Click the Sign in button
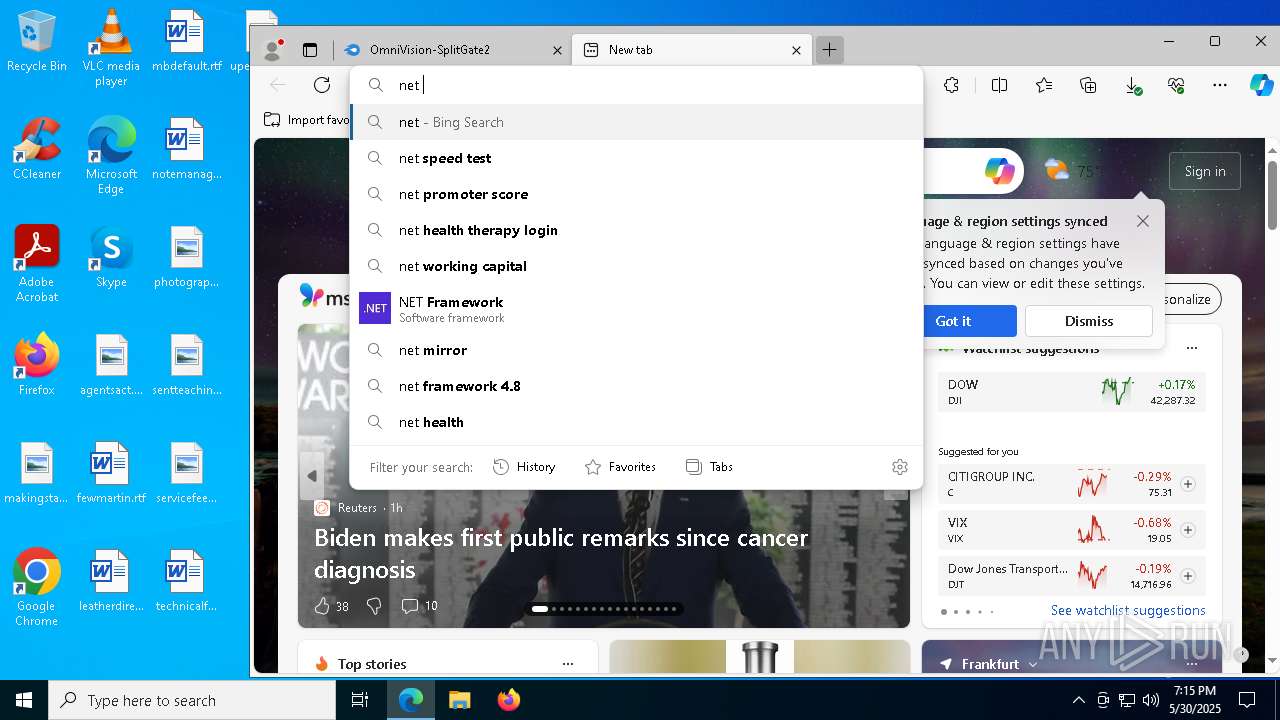This screenshot has height=720, width=1280. [x=1205, y=171]
